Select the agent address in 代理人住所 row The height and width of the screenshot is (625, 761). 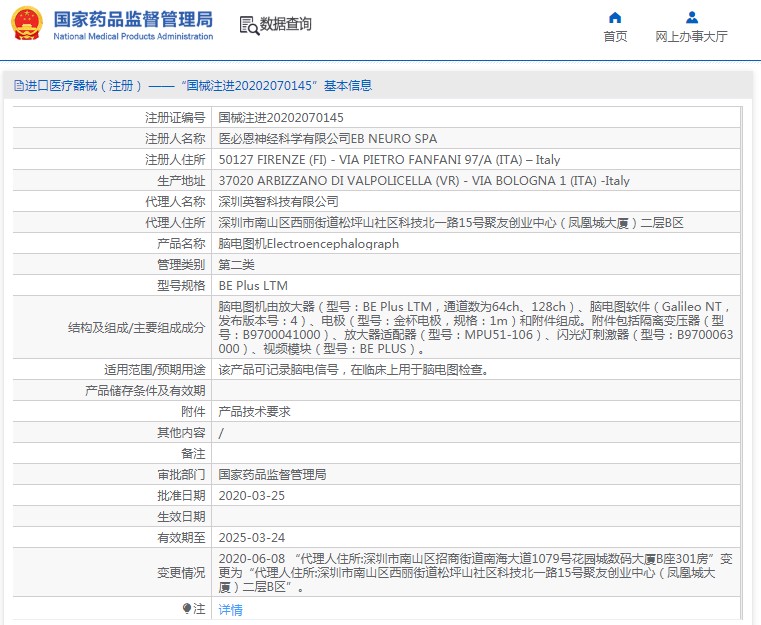pos(451,223)
